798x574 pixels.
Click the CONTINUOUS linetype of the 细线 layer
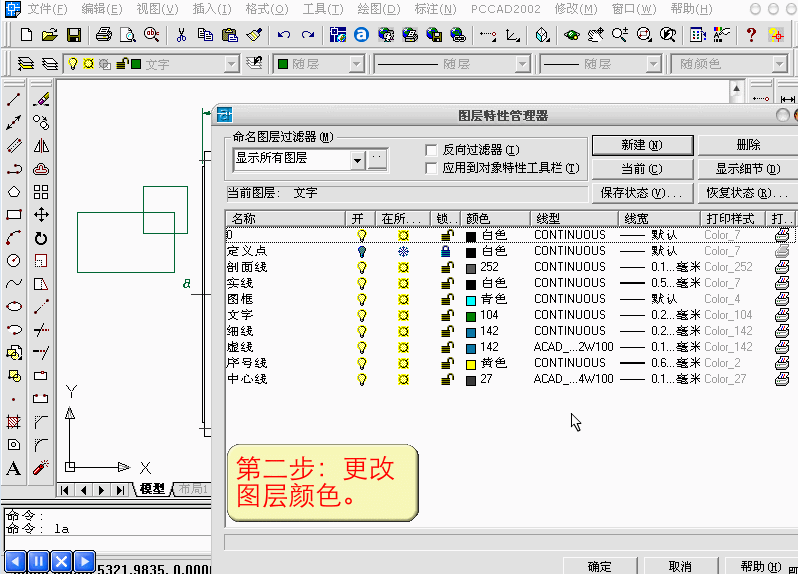point(569,331)
